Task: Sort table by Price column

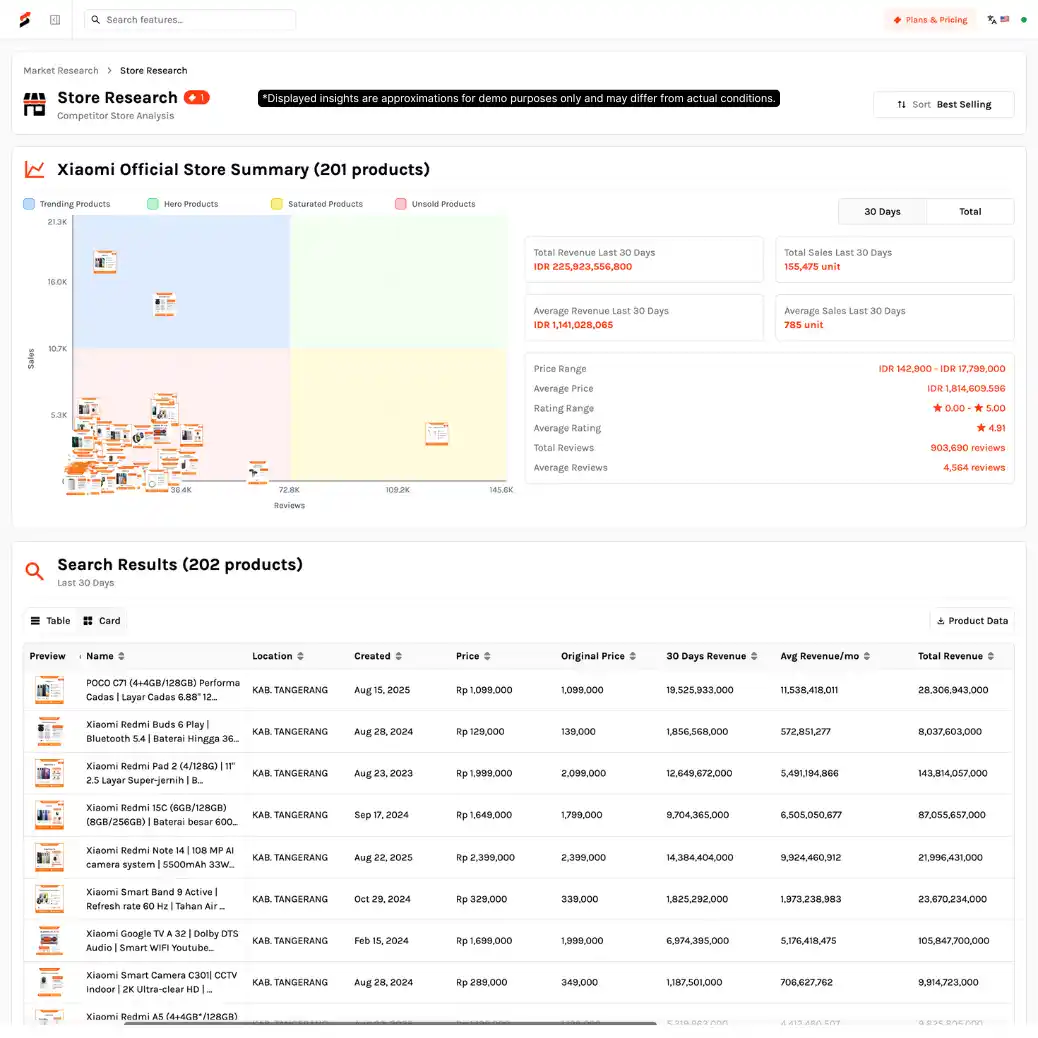Action: pyautogui.click(x=473, y=657)
